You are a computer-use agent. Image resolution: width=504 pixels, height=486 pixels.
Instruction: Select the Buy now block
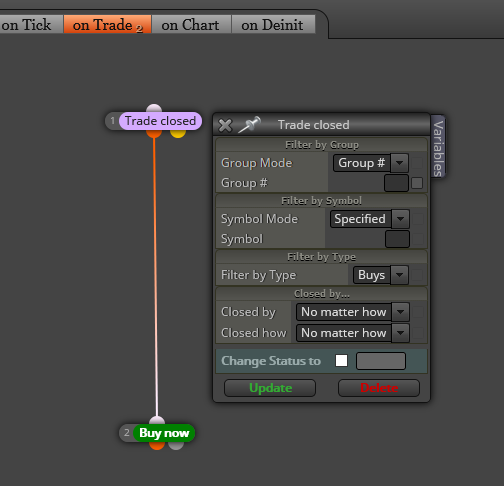(164, 433)
